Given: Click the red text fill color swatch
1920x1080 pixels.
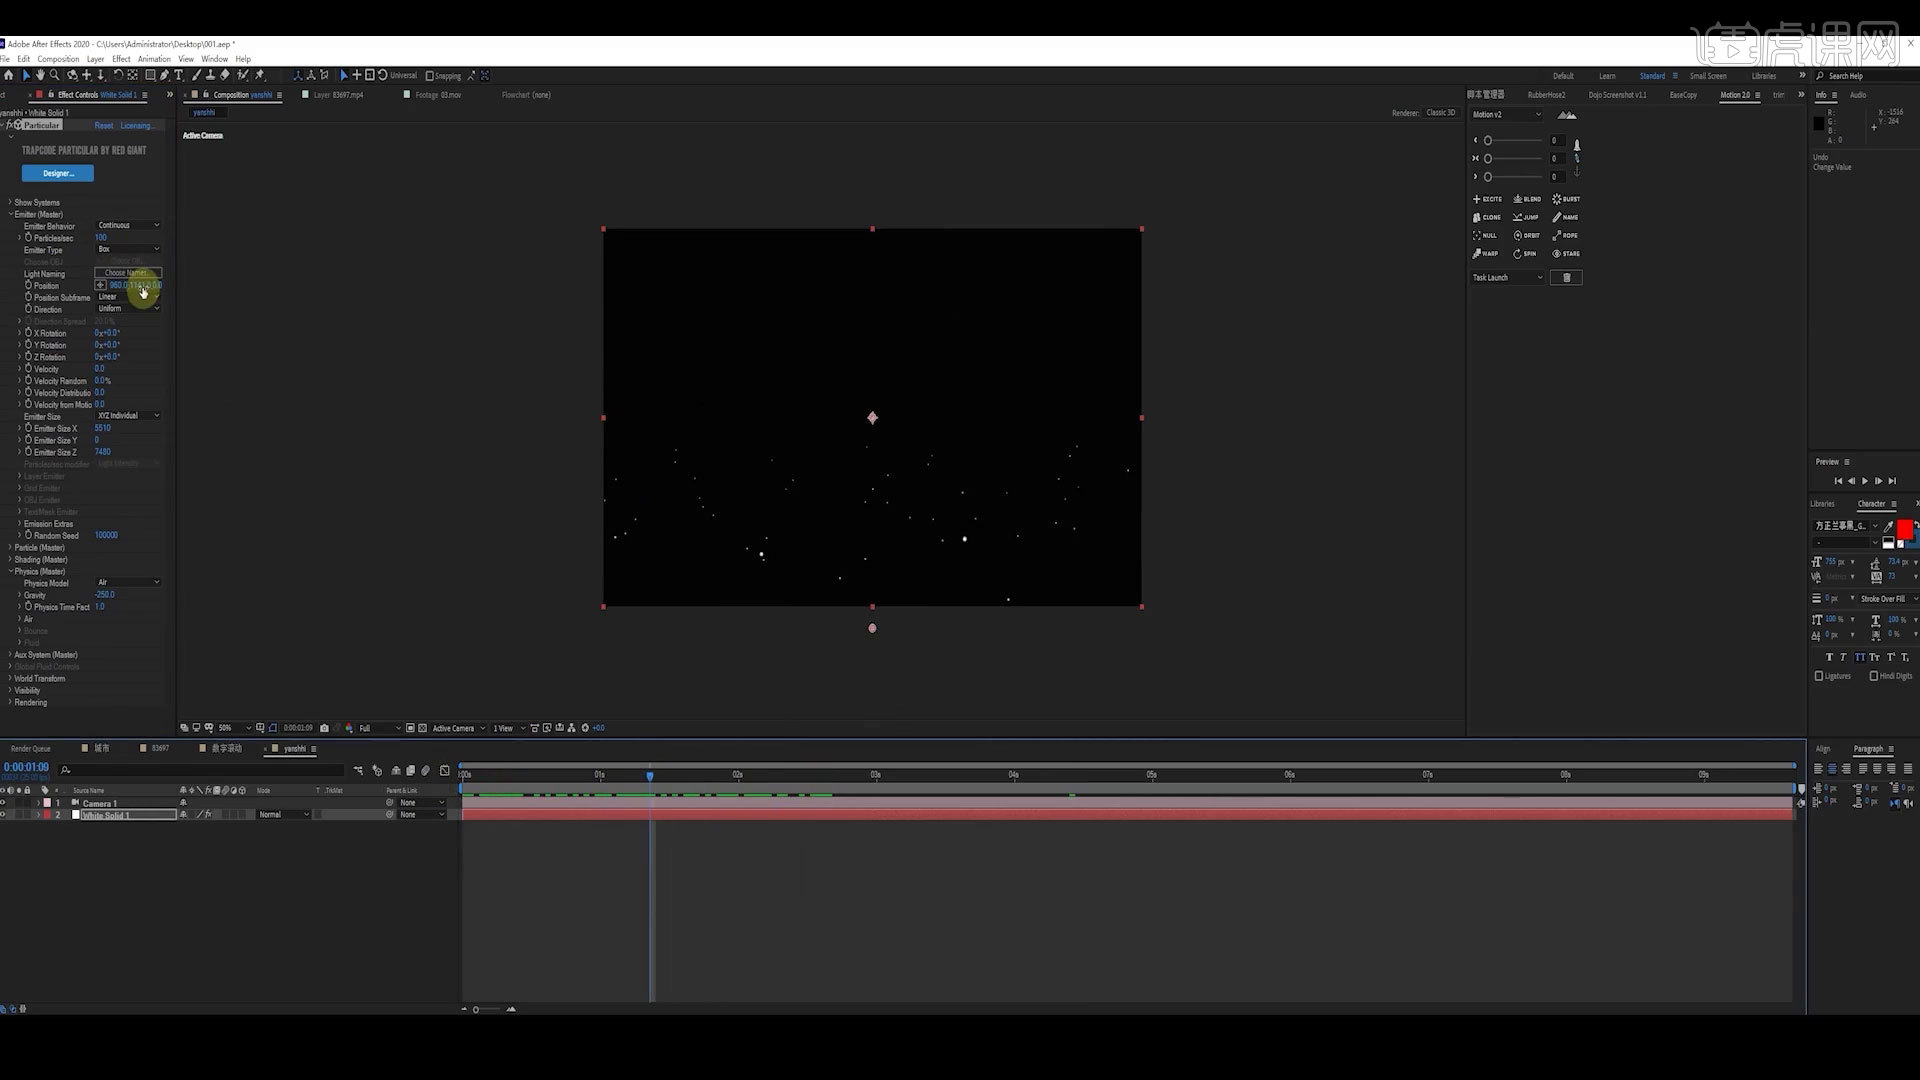Looking at the screenshot, I should click(1904, 527).
